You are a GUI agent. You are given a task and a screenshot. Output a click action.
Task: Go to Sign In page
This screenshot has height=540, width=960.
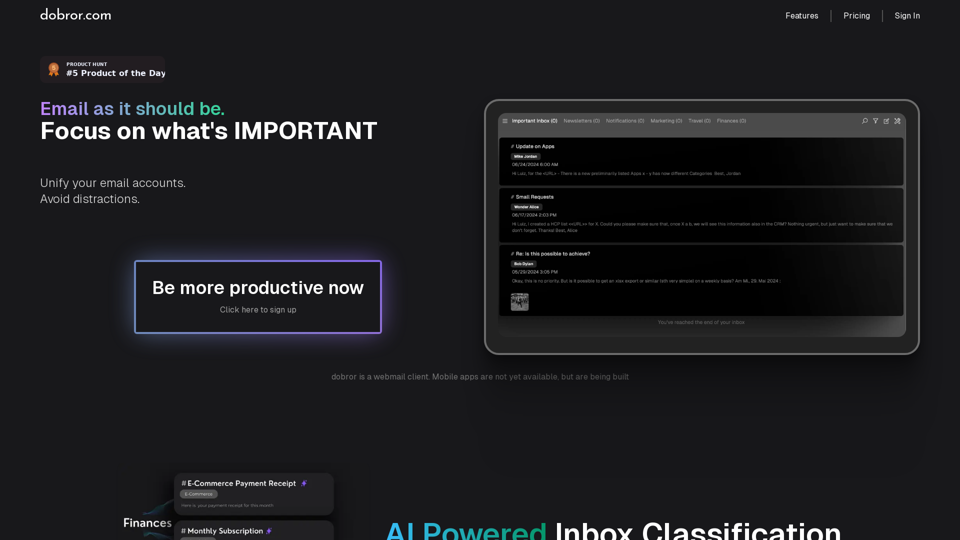point(907,16)
